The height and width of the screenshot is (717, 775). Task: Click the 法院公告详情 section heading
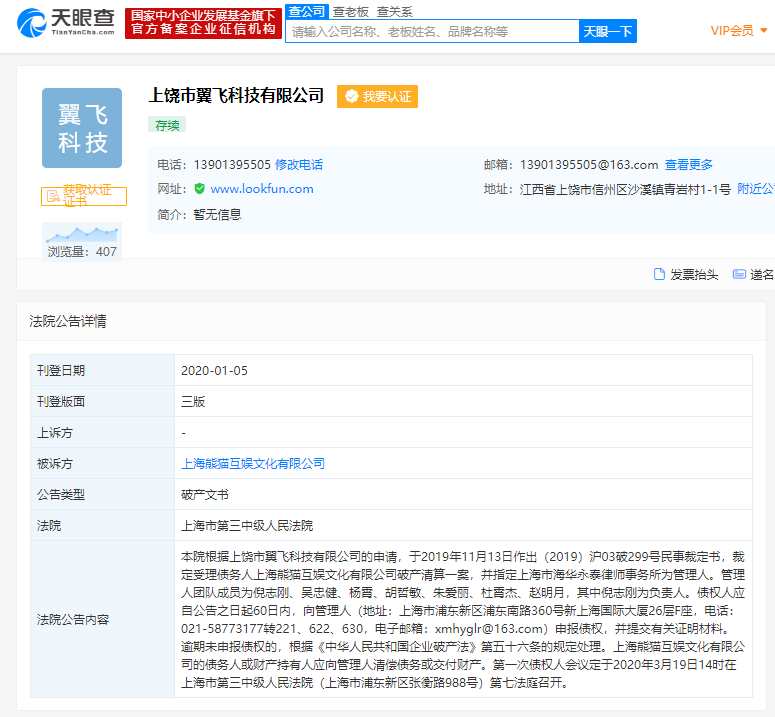click(x=68, y=321)
